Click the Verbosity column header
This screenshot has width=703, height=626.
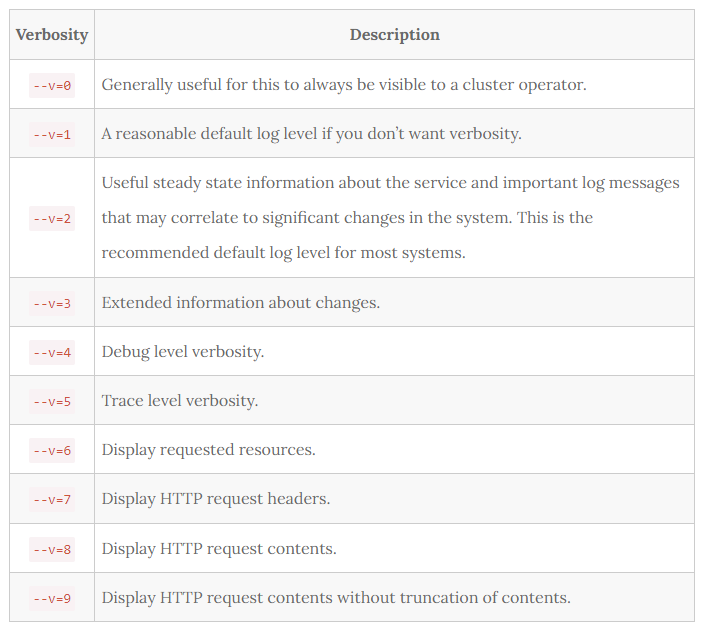point(52,35)
